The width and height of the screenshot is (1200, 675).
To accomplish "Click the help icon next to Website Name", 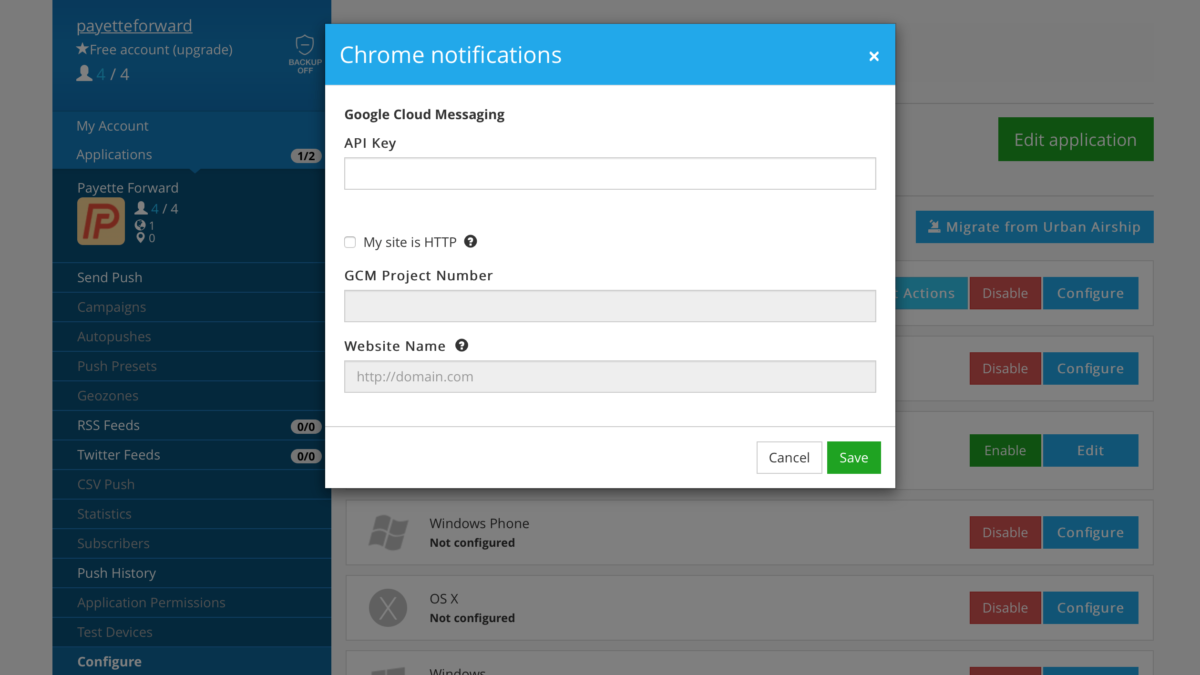I will 461,345.
